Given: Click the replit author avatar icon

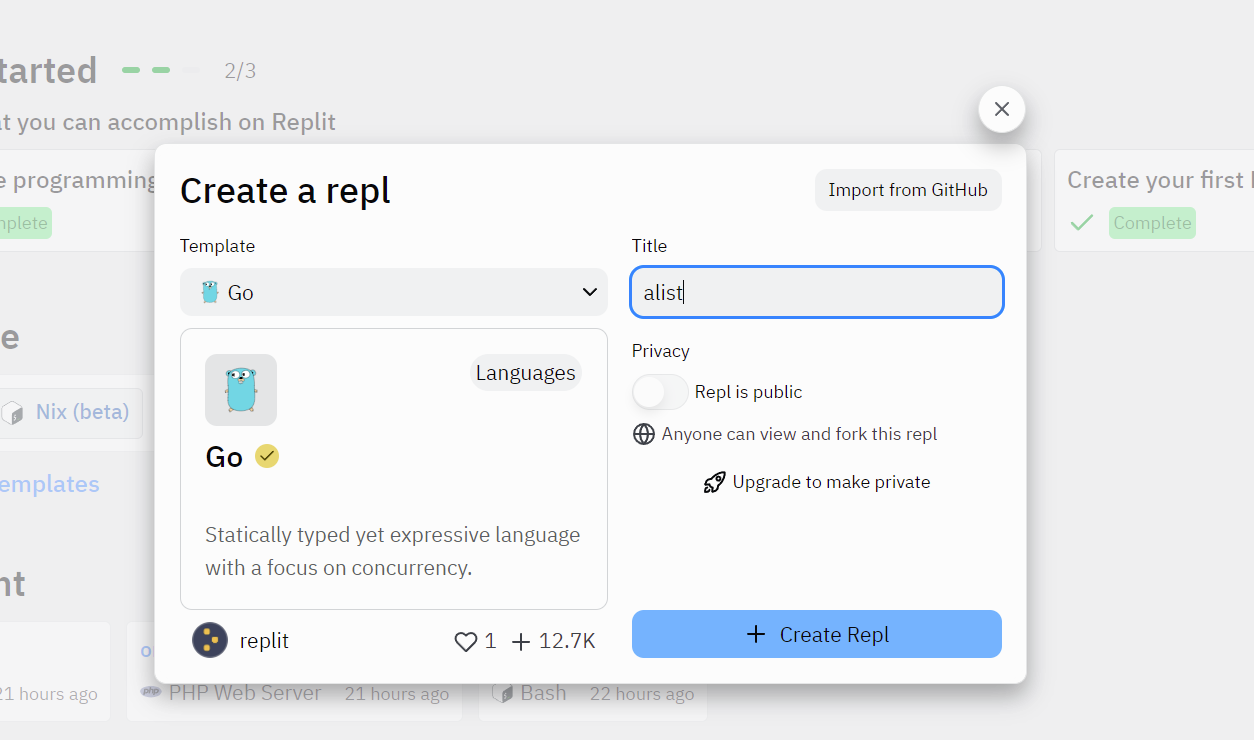Looking at the screenshot, I should point(210,640).
